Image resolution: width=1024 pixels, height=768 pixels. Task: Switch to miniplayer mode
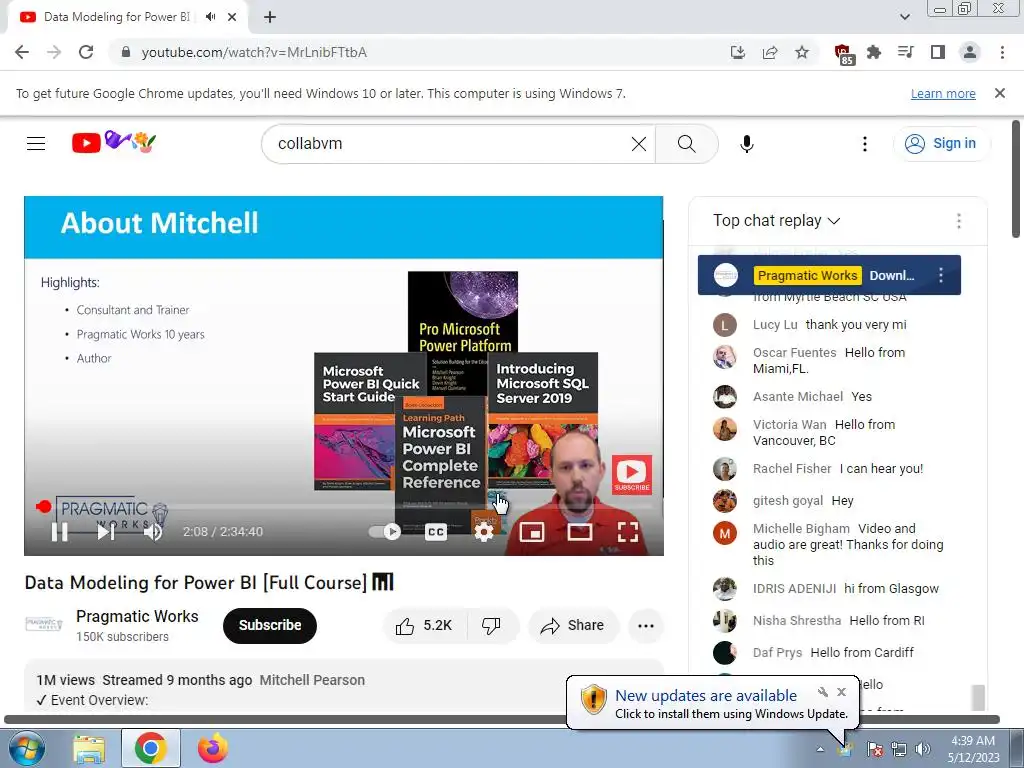click(x=532, y=532)
